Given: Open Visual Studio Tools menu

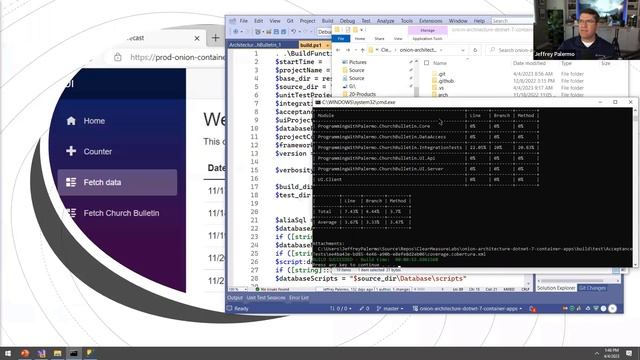Looking at the screenshot, I should [407, 21].
